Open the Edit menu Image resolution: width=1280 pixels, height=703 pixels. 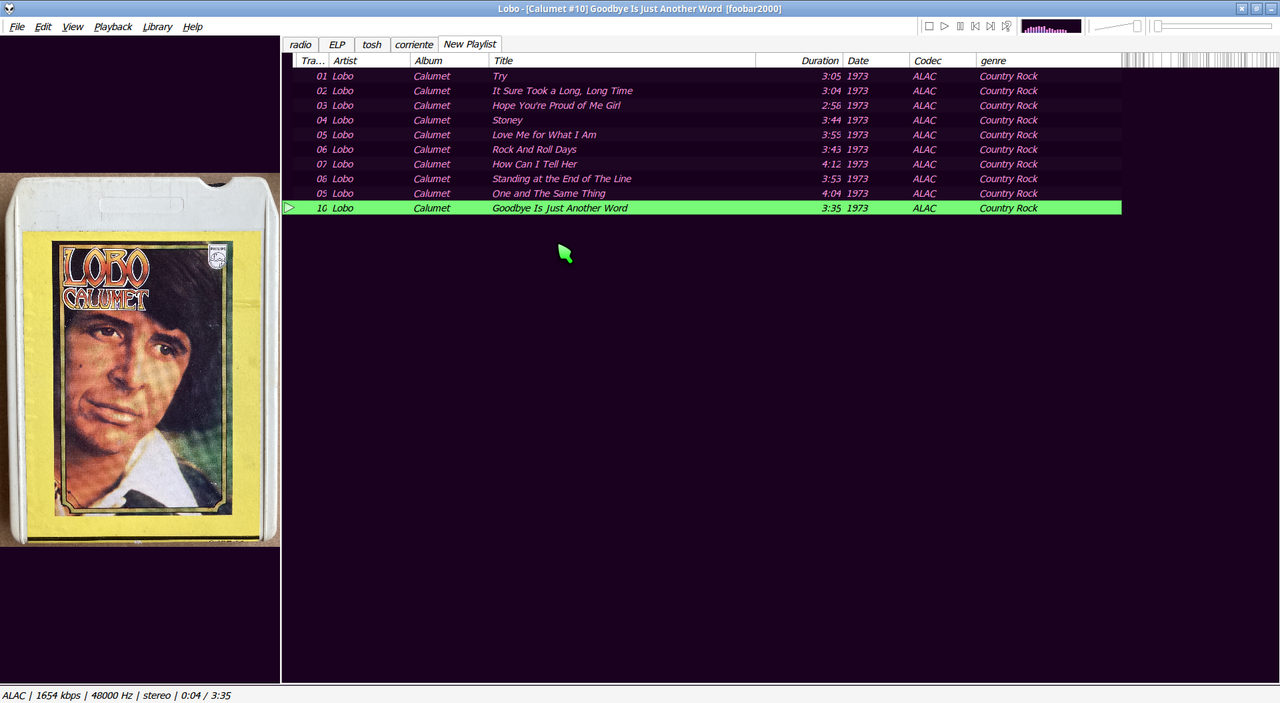pyautogui.click(x=43, y=27)
